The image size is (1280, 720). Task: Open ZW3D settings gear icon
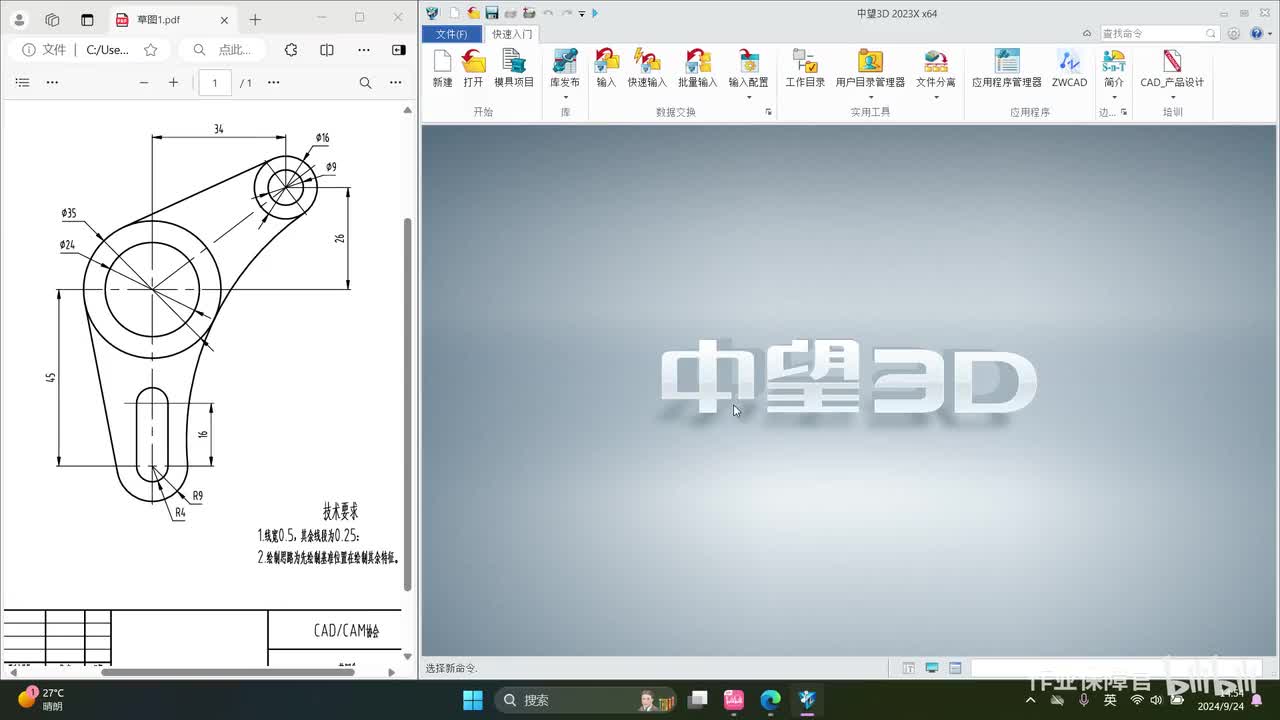(1234, 34)
